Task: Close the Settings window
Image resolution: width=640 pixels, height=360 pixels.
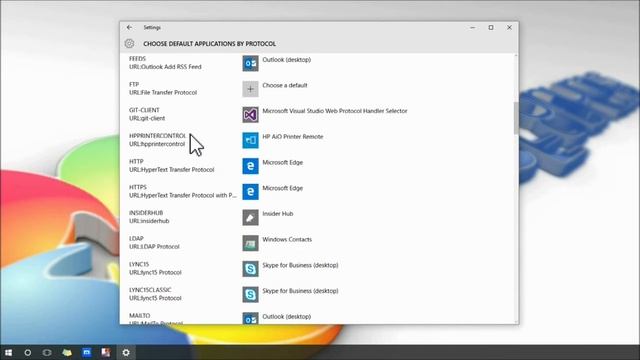Action: point(509,27)
